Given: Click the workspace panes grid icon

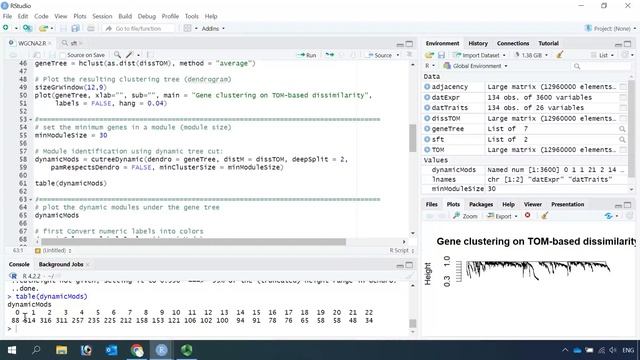Looking at the screenshot, I should coord(187,28).
